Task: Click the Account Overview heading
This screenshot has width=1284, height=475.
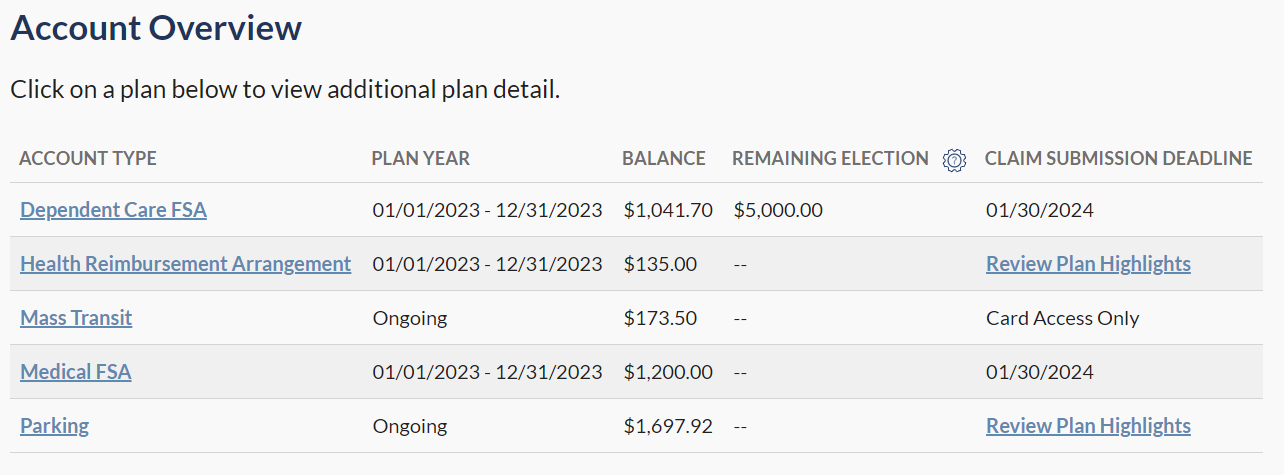Action: (x=156, y=28)
